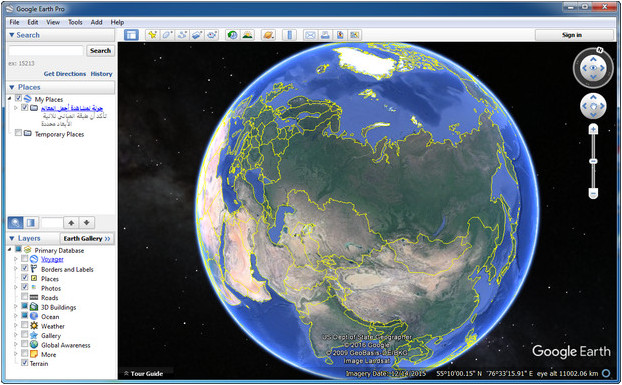Click the Email envelope icon
This screenshot has width=622, height=385.
coord(310,35)
